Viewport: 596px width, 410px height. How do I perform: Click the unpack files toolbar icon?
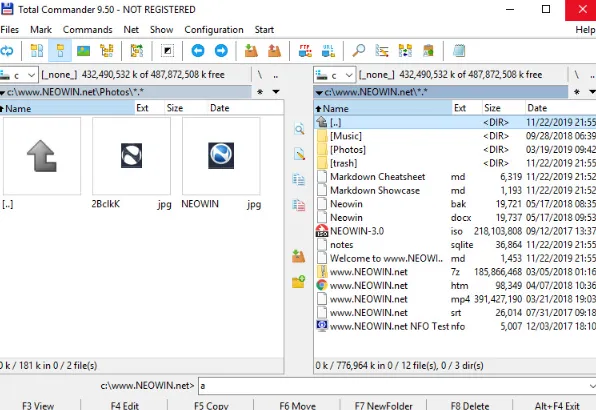pos(274,51)
